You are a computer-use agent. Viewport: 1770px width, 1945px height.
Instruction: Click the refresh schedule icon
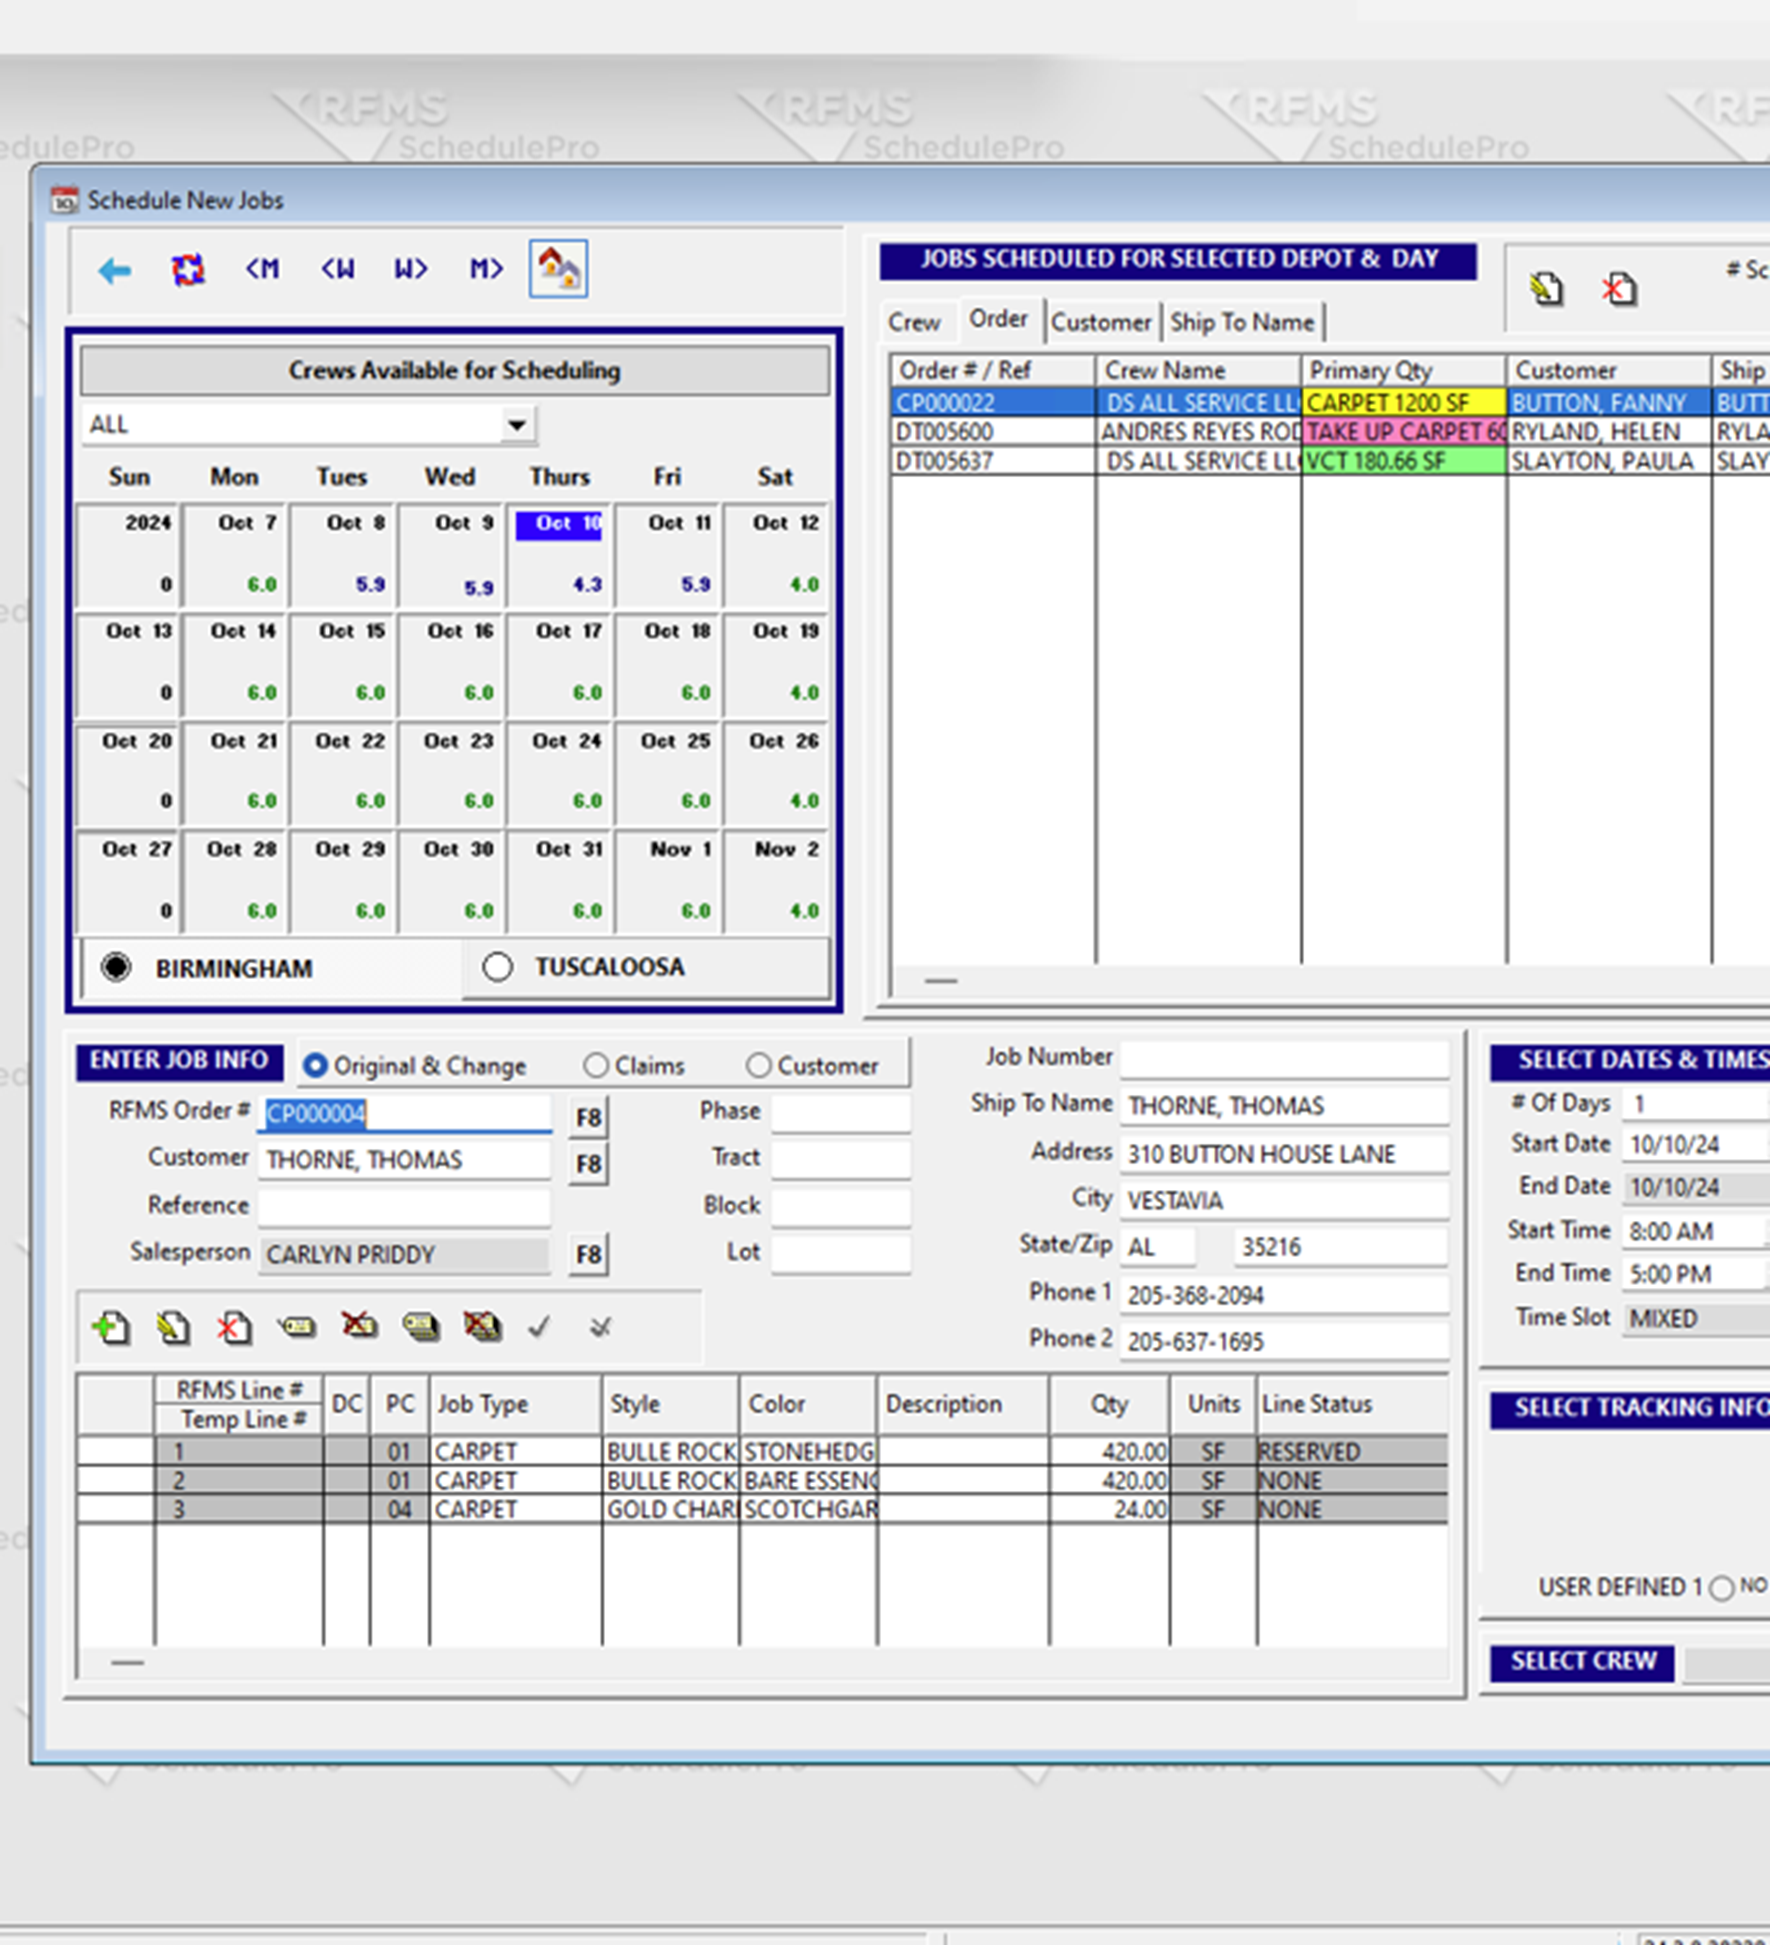pyautogui.click(x=189, y=268)
